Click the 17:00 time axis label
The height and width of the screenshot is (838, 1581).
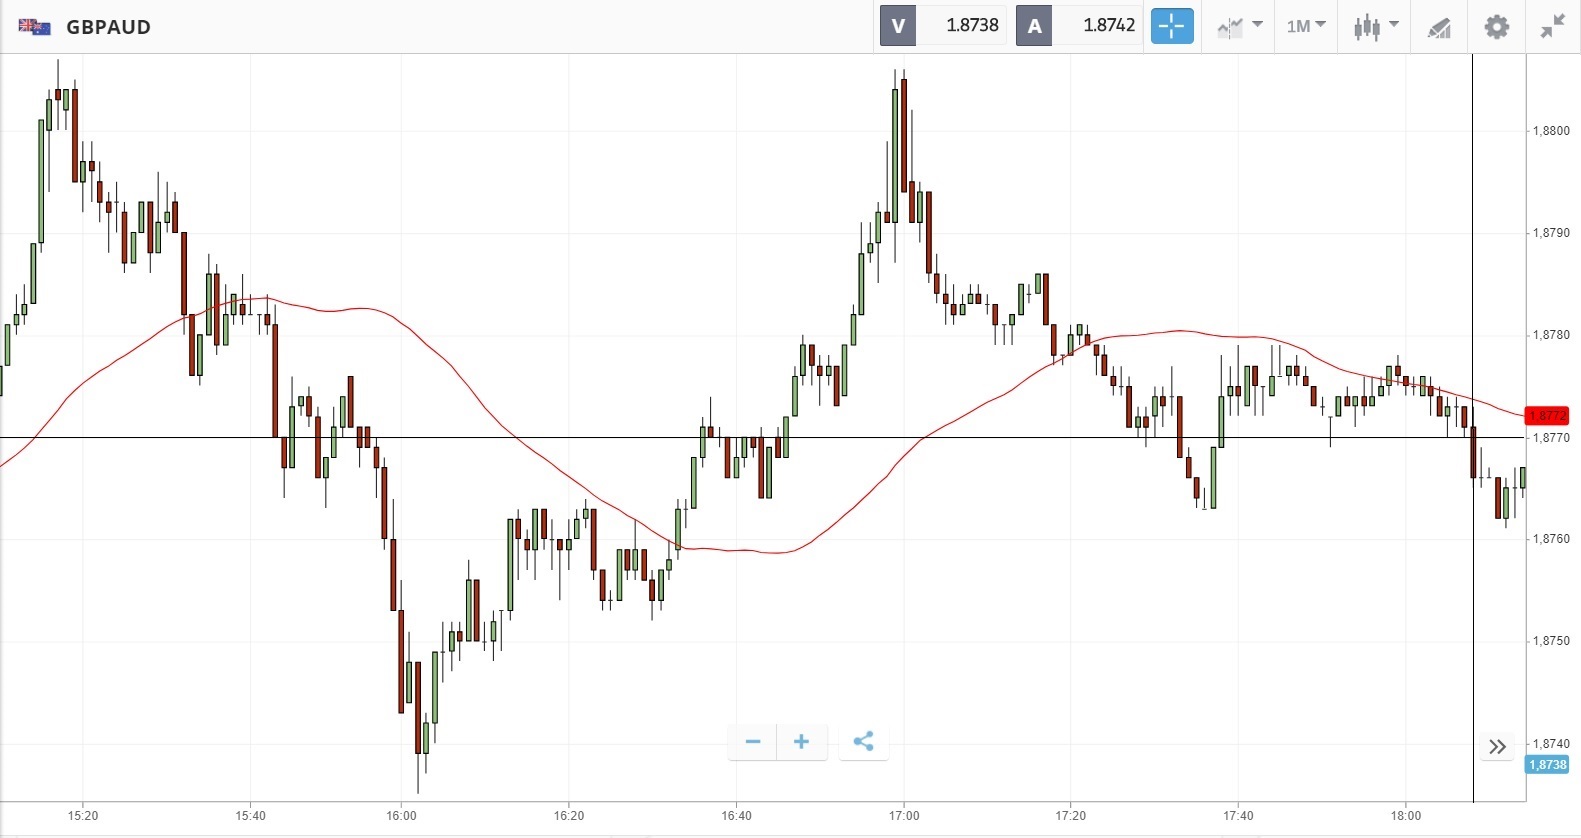coord(903,816)
